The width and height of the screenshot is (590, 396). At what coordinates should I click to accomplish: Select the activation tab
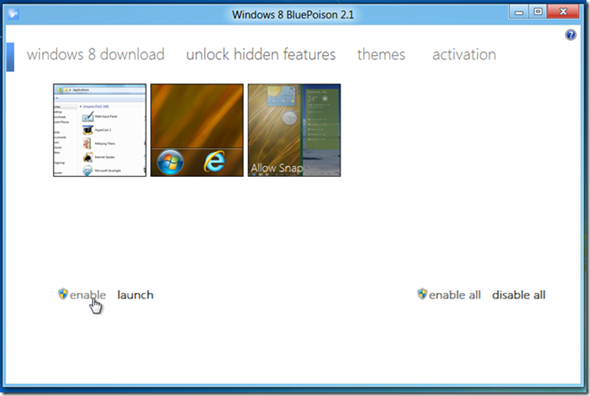click(x=464, y=55)
